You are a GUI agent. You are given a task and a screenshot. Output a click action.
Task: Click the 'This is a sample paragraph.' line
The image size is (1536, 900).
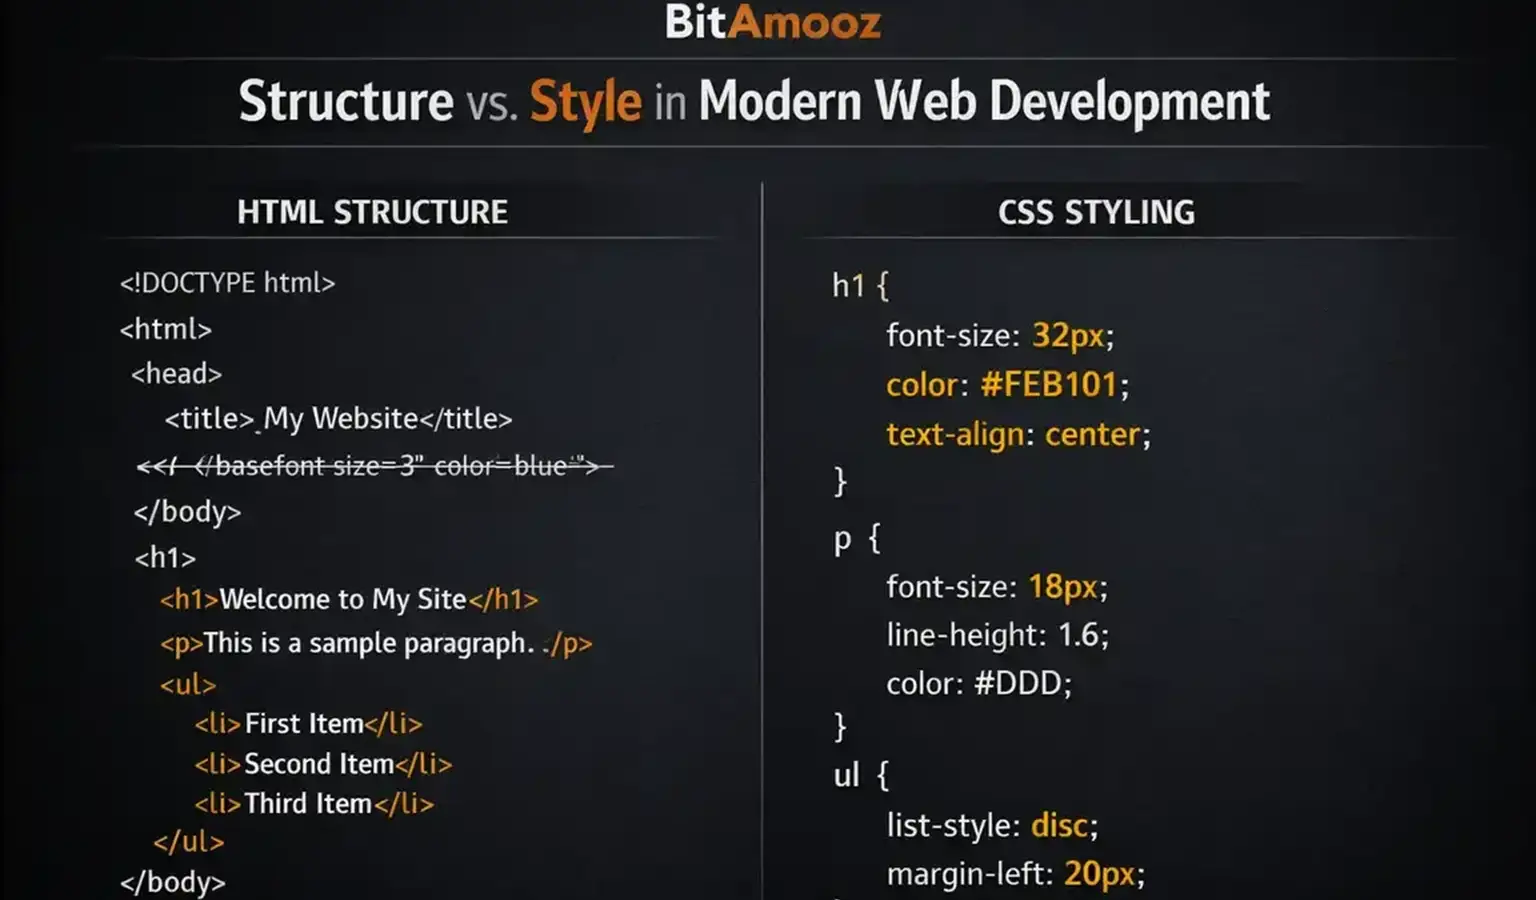(376, 643)
